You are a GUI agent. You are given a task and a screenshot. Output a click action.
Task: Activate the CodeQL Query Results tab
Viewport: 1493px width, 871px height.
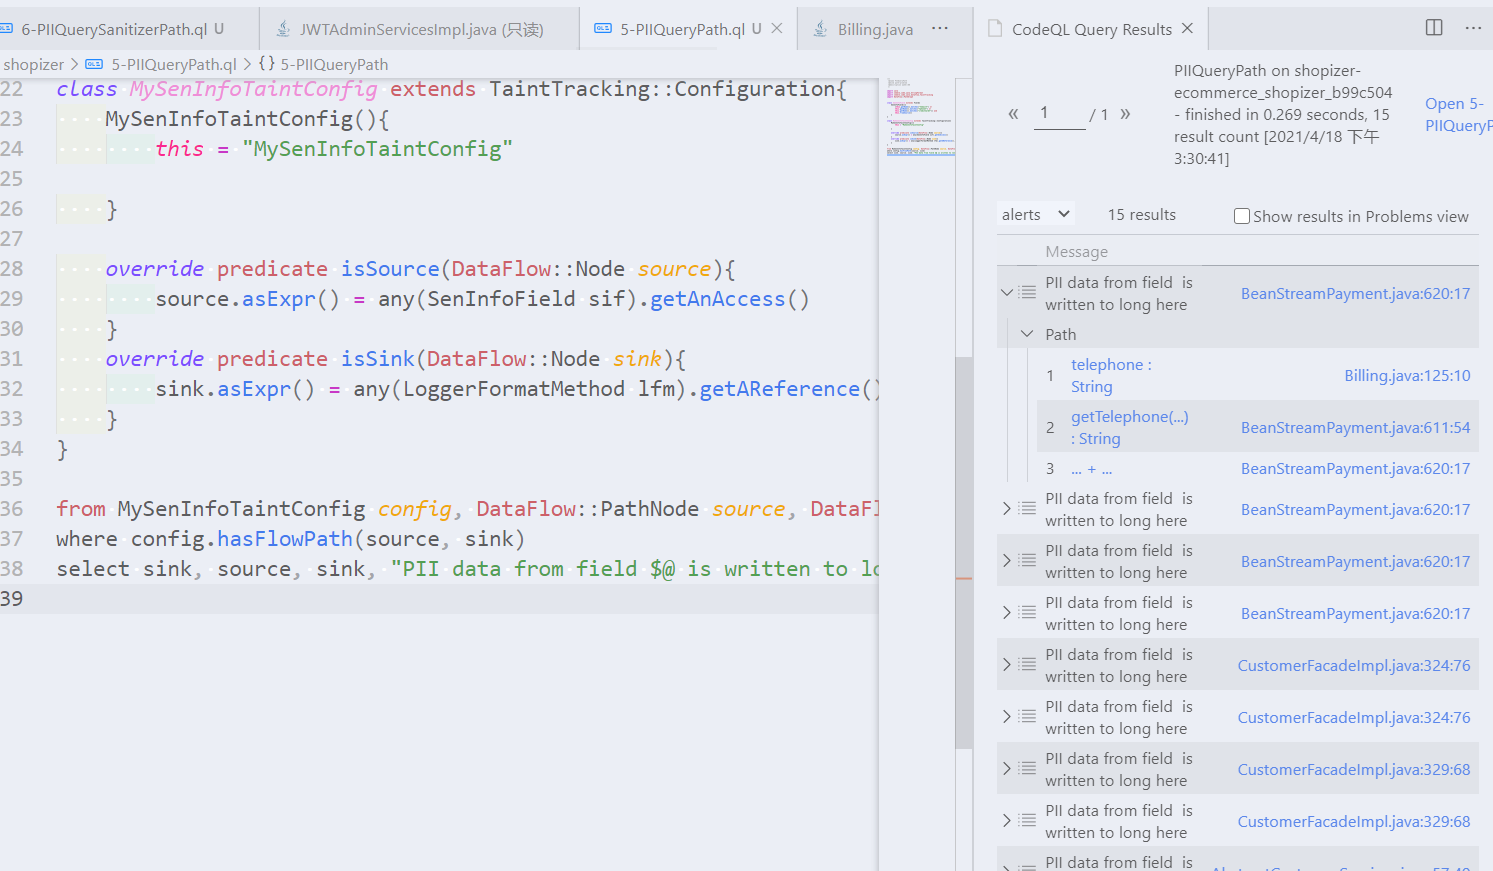1091,29
